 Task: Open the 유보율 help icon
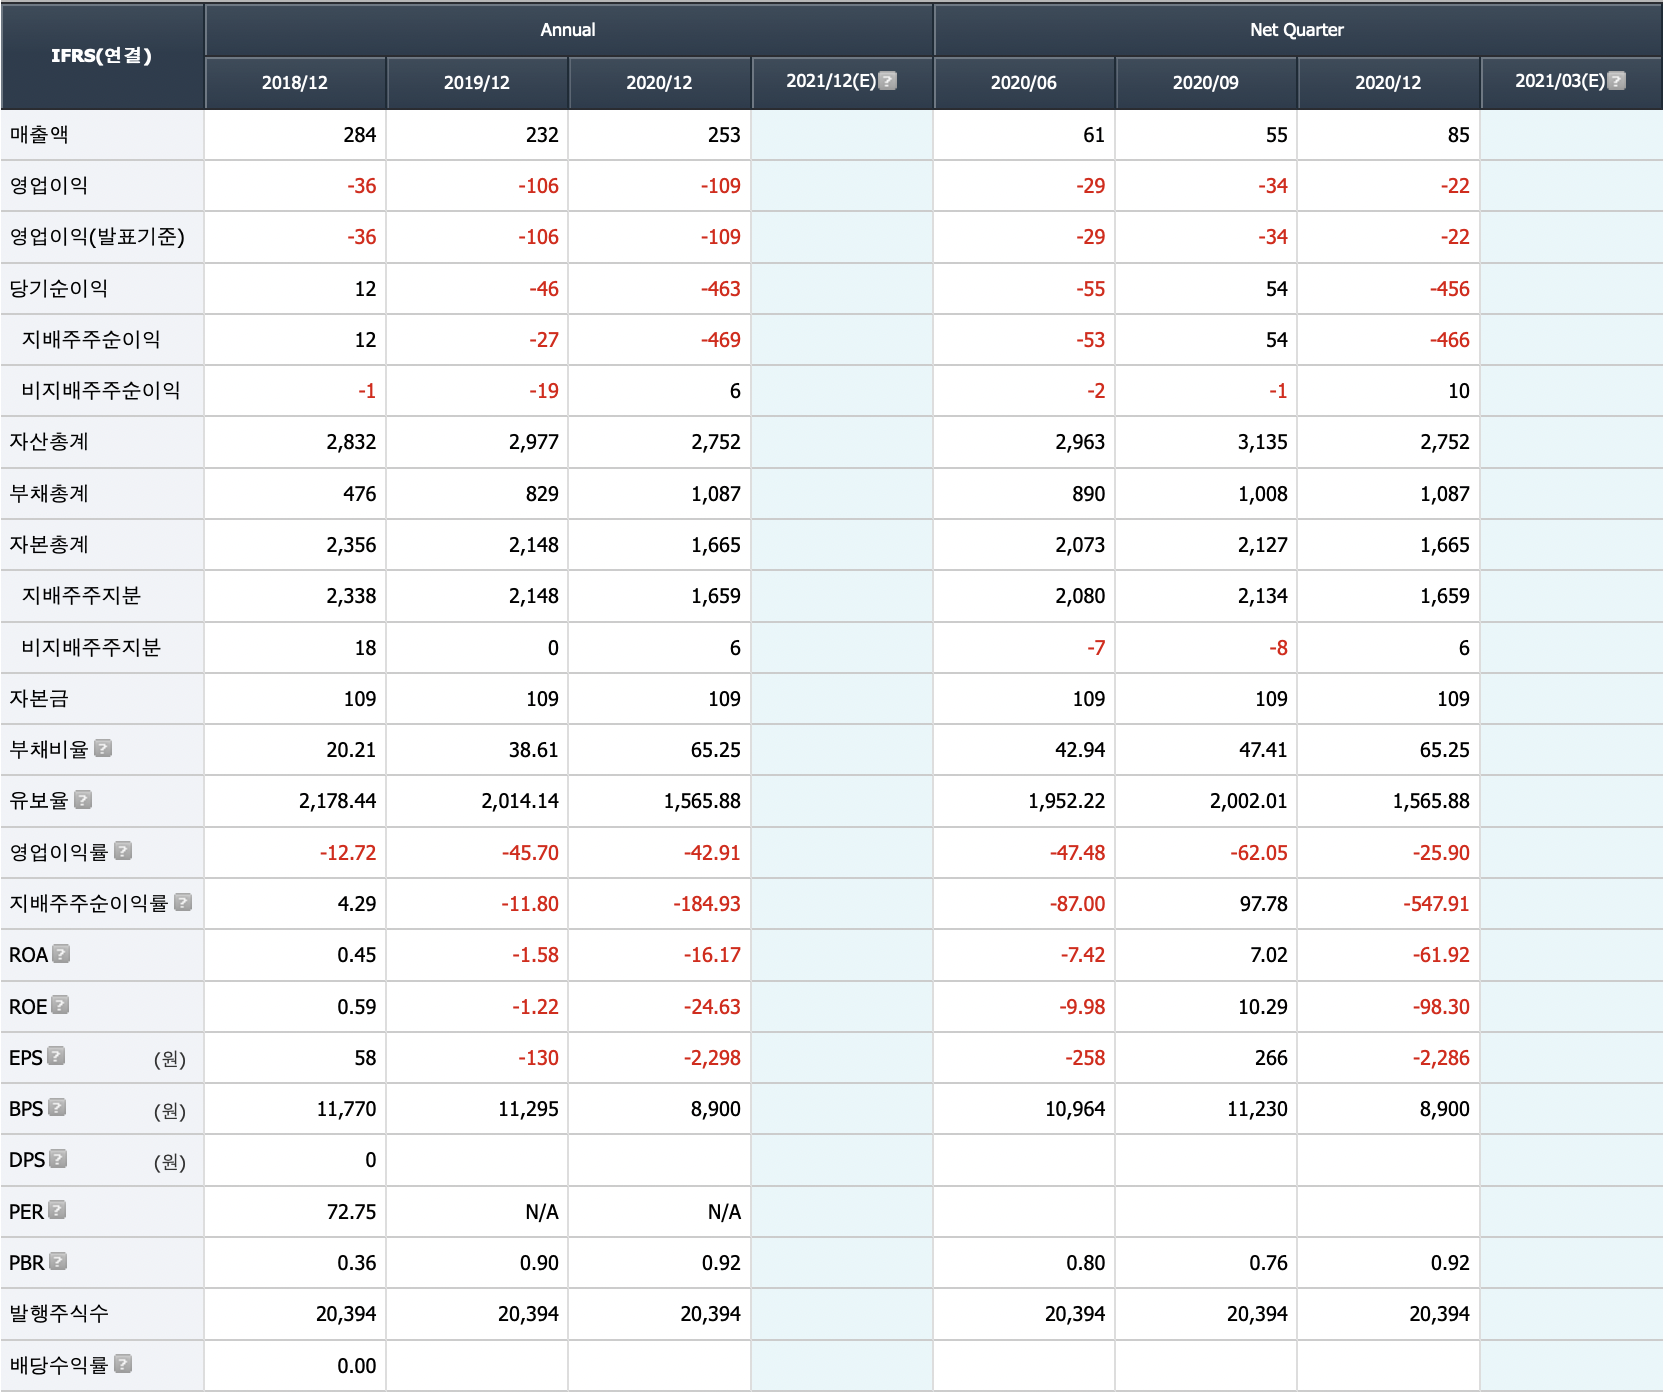point(83,799)
